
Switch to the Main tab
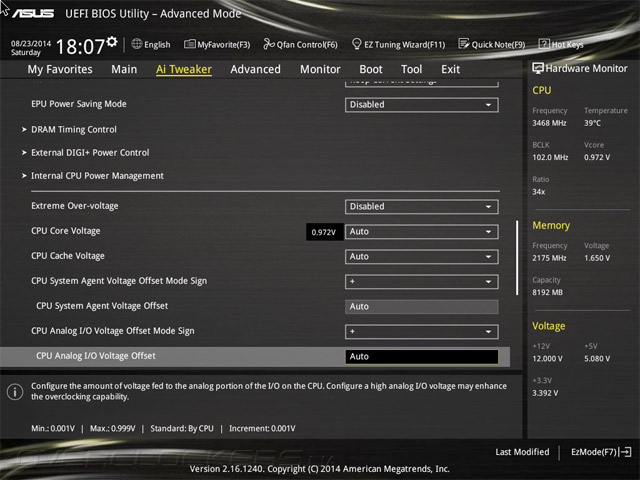point(124,69)
